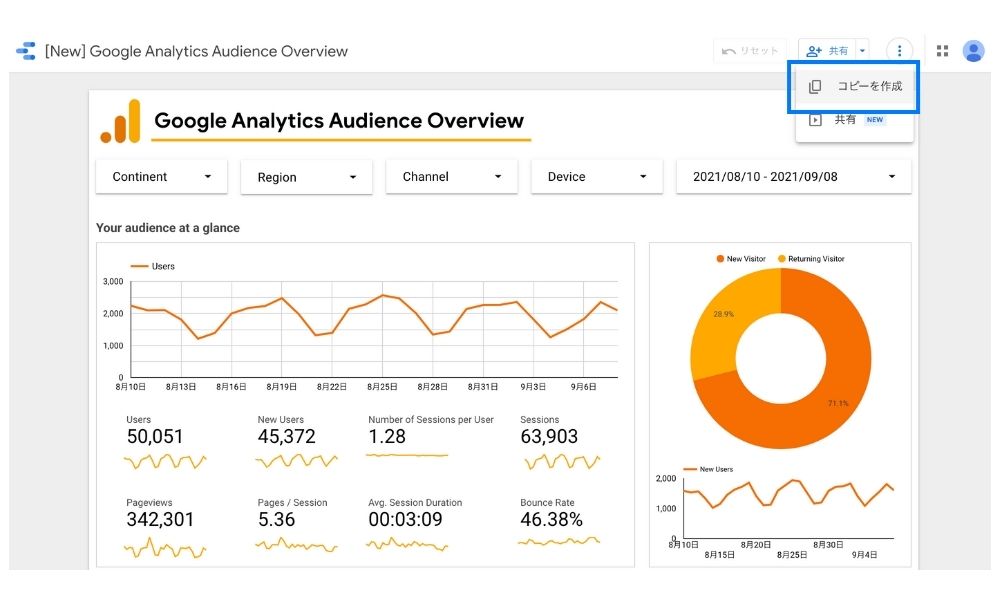
Task: Click the Pages / Session 5.36 value
Action: [276, 520]
